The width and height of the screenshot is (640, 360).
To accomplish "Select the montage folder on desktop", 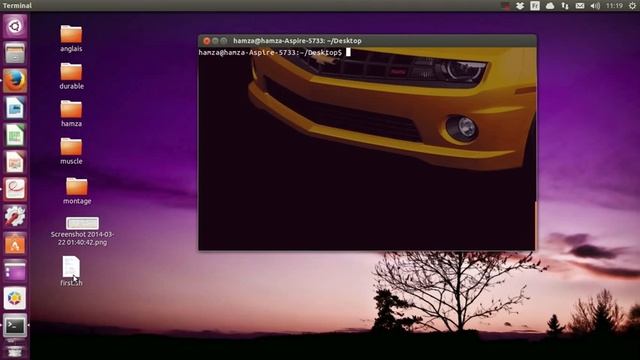I will (77, 190).
